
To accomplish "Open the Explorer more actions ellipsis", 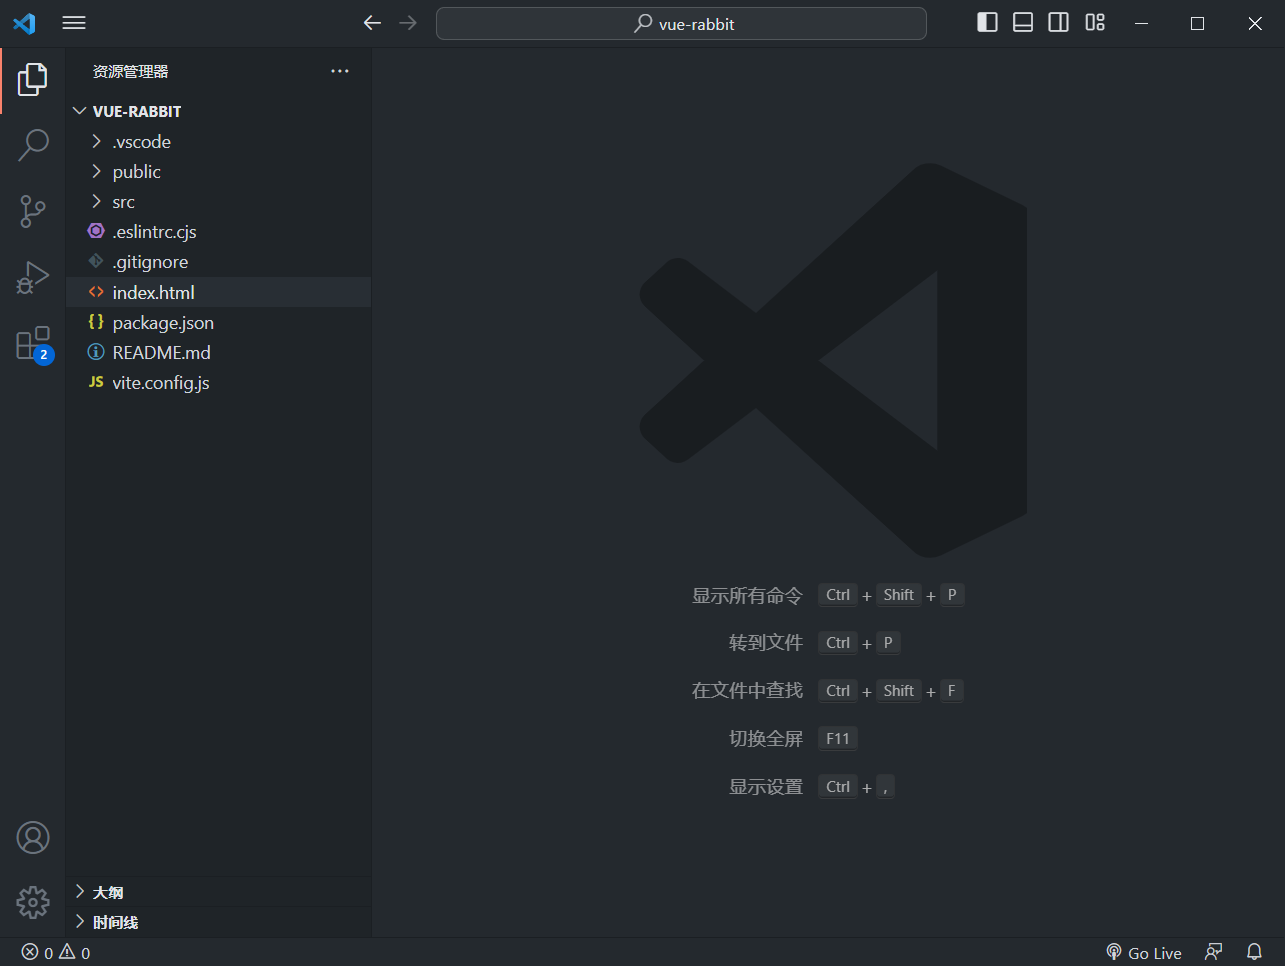I will click(x=340, y=71).
